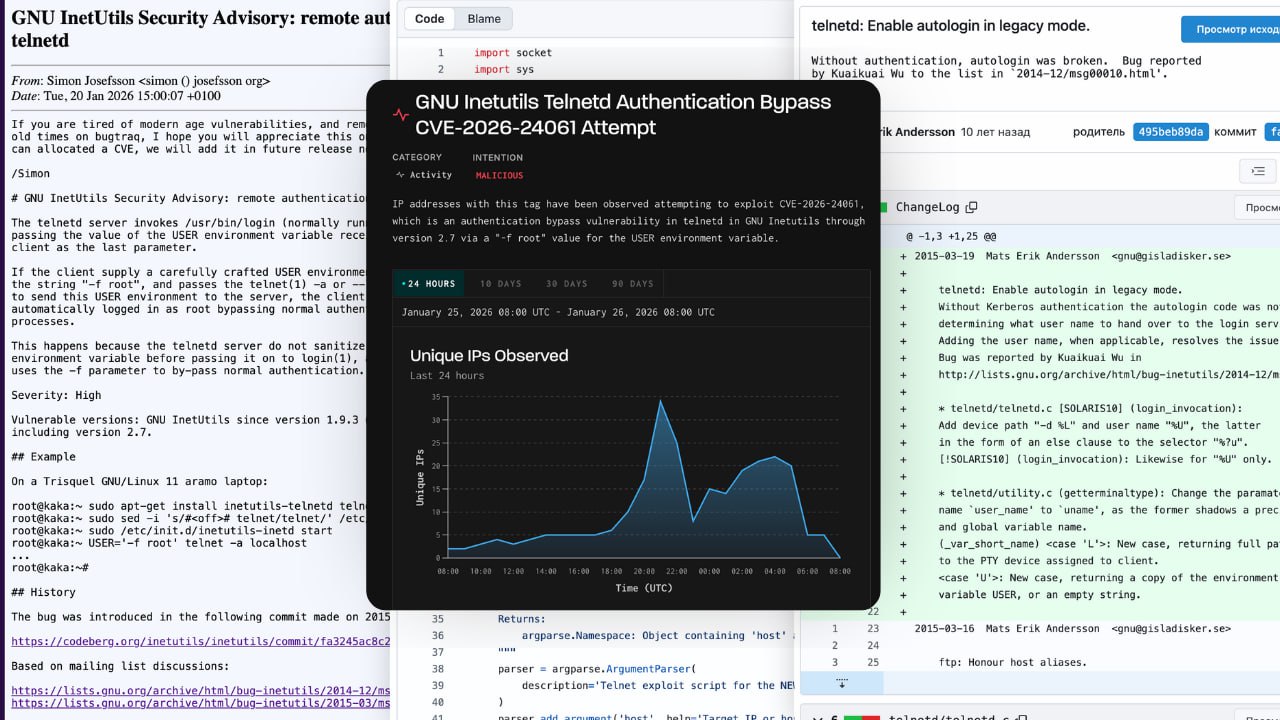Click the 'Returns:' docstring line in code

tap(522, 619)
